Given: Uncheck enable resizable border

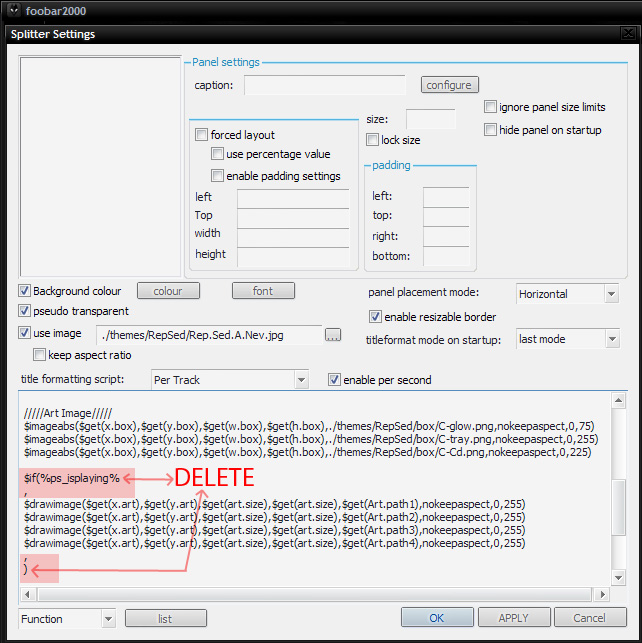Looking at the screenshot, I should [x=375, y=317].
